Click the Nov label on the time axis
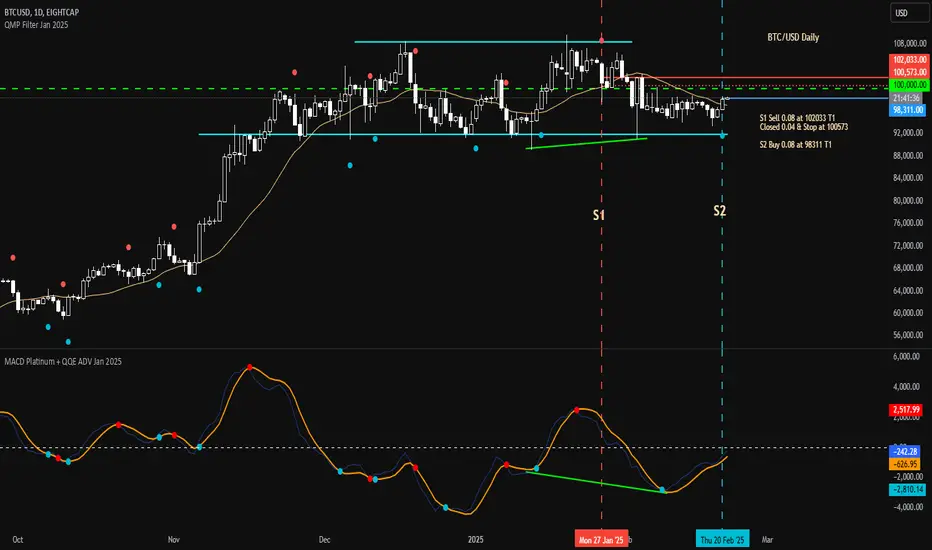932x550 pixels. [174, 540]
